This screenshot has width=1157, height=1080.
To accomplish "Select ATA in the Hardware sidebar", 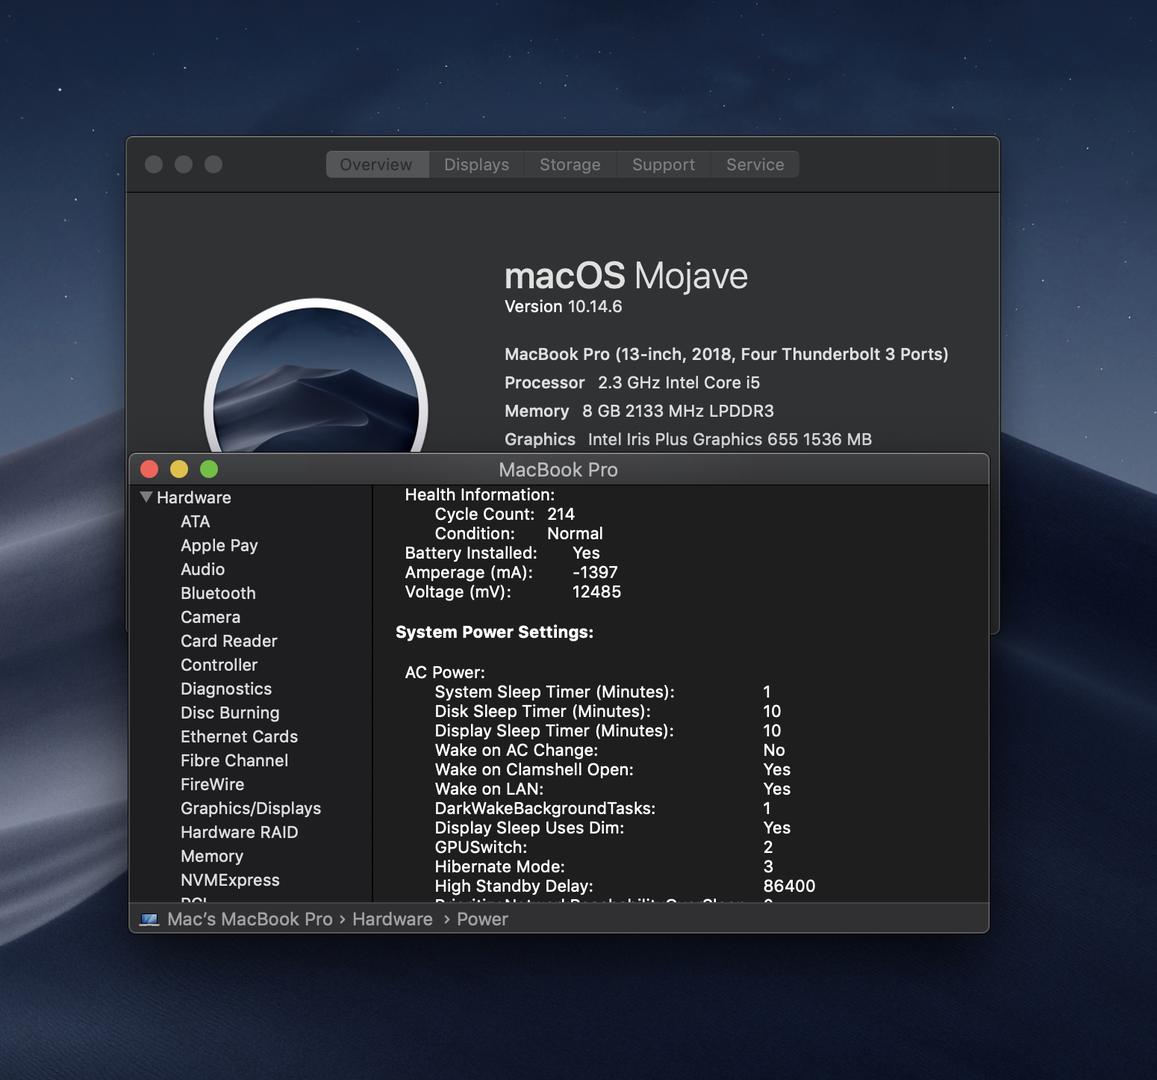I will tap(196, 522).
